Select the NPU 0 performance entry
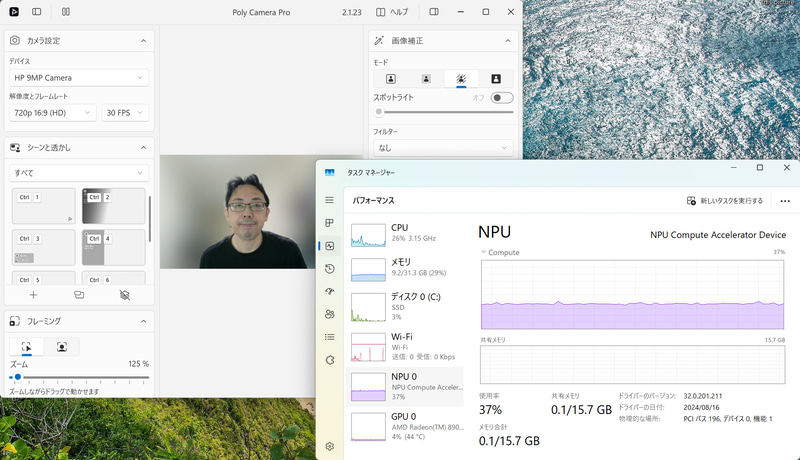Image resolution: width=800 pixels, height=460 pixels. pyautogui.click(x=405, y=387)
